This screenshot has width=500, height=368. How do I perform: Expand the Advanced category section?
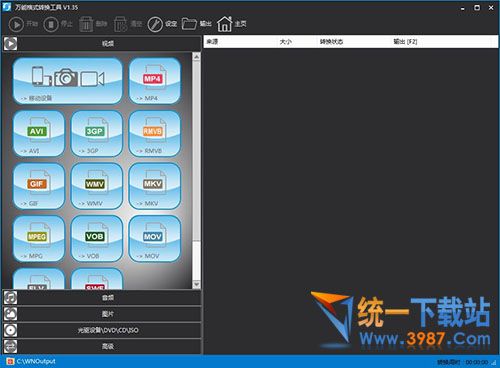click(102, 346)
